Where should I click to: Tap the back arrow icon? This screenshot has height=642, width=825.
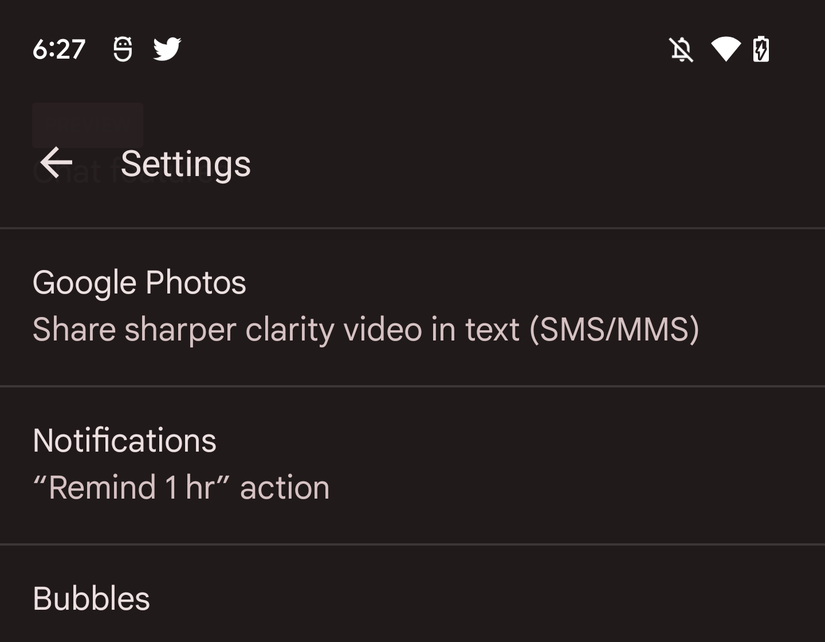(56, 163)
